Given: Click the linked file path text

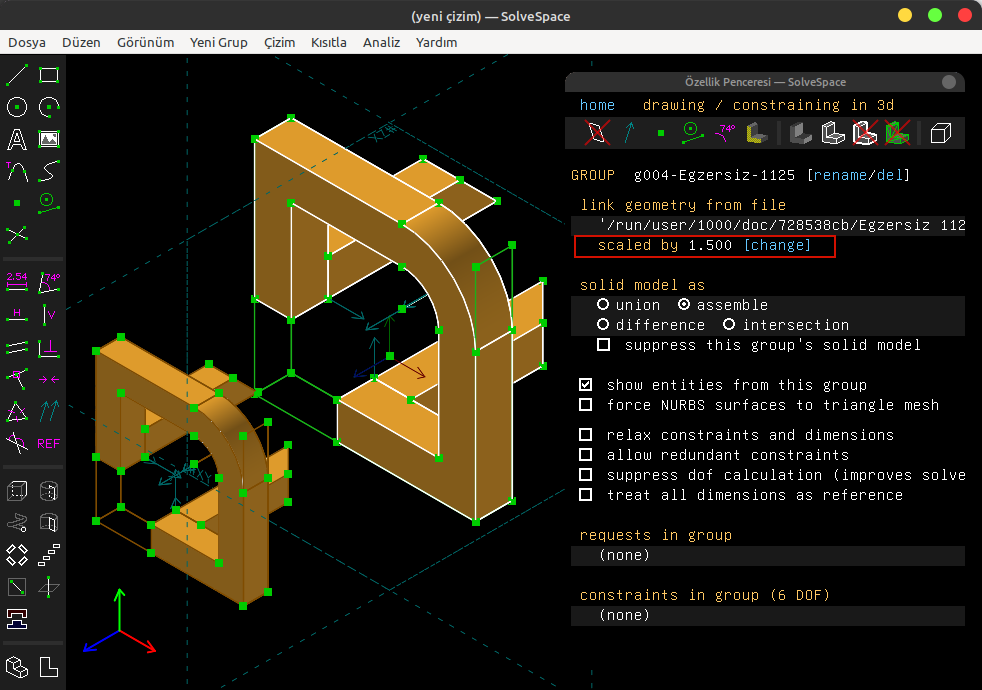Looking at the screenshot, I should coord(782,225).
